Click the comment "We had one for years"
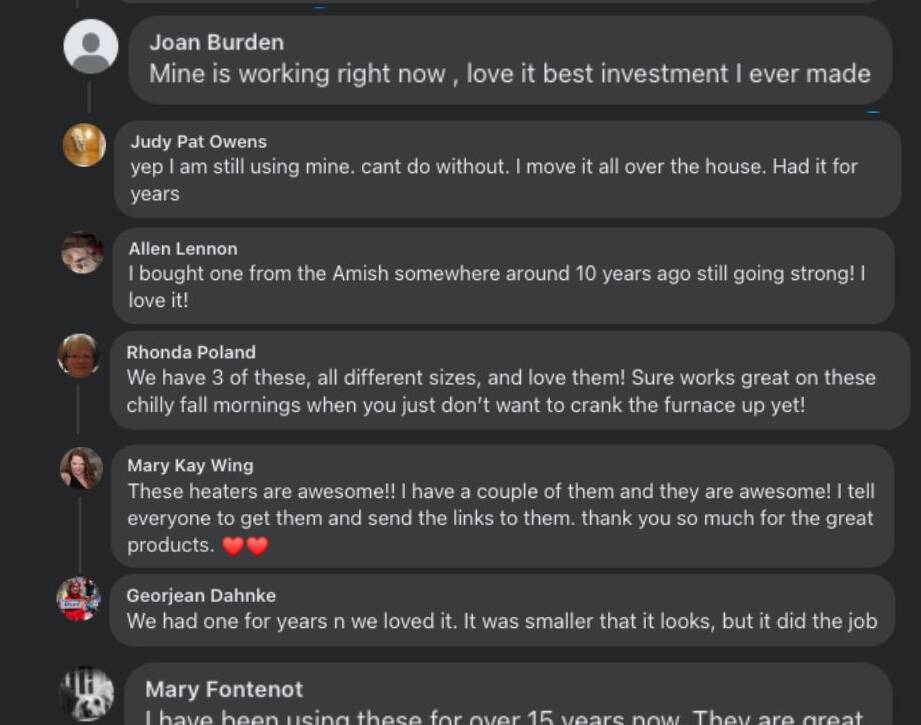Screen dimensions: 921x725 coord(501,621)
